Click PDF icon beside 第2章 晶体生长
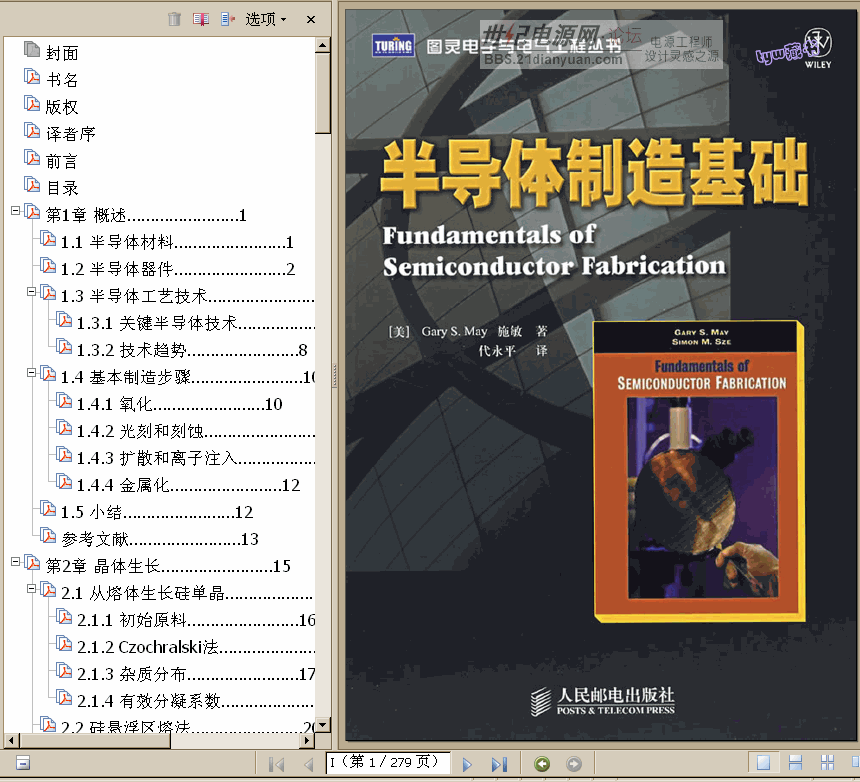 [32, 563]
